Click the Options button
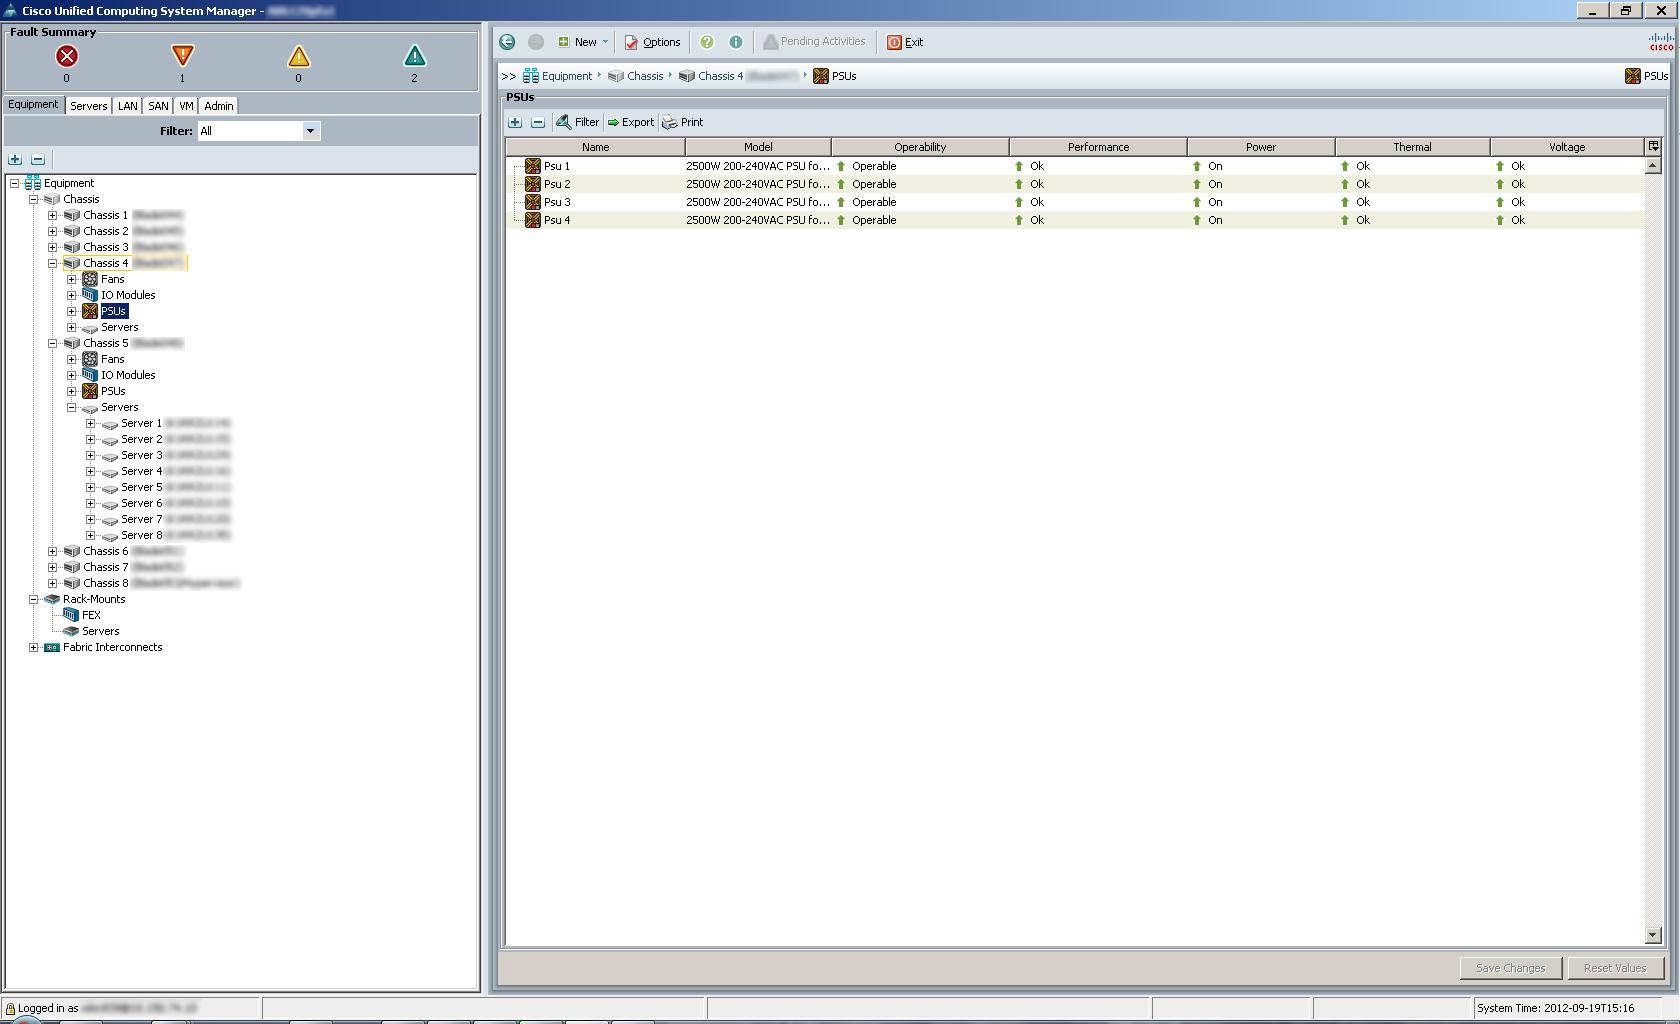 click(653, 42)
